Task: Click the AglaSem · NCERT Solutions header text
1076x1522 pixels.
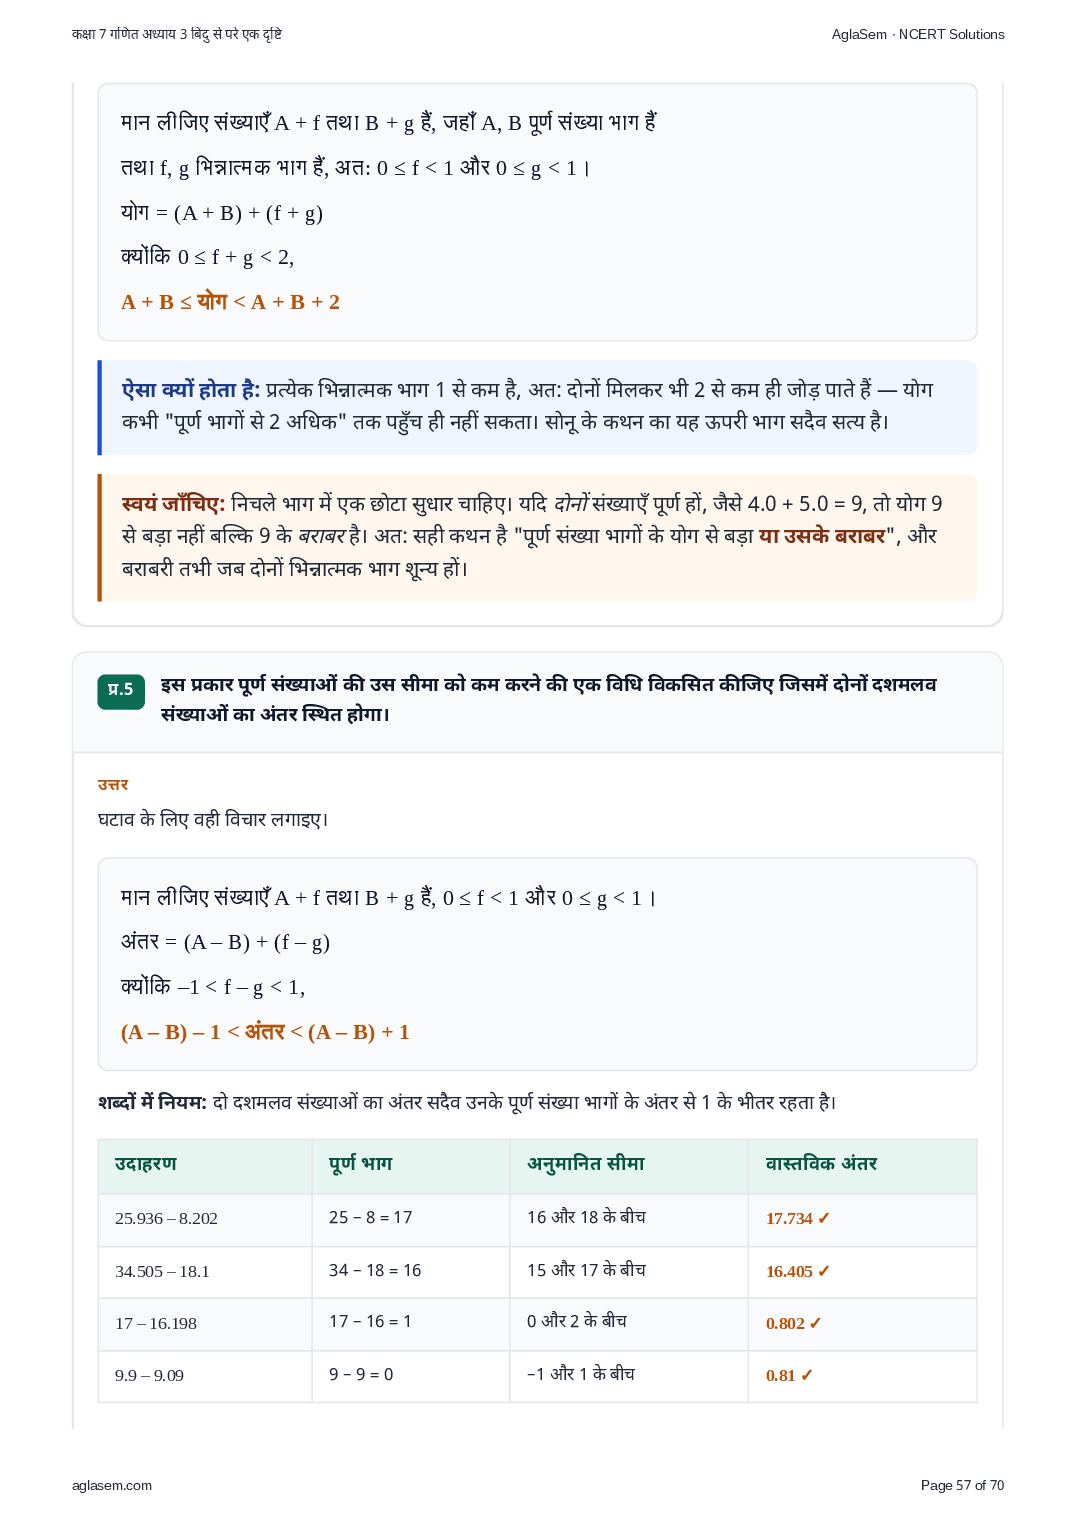Action: [918, 34]
